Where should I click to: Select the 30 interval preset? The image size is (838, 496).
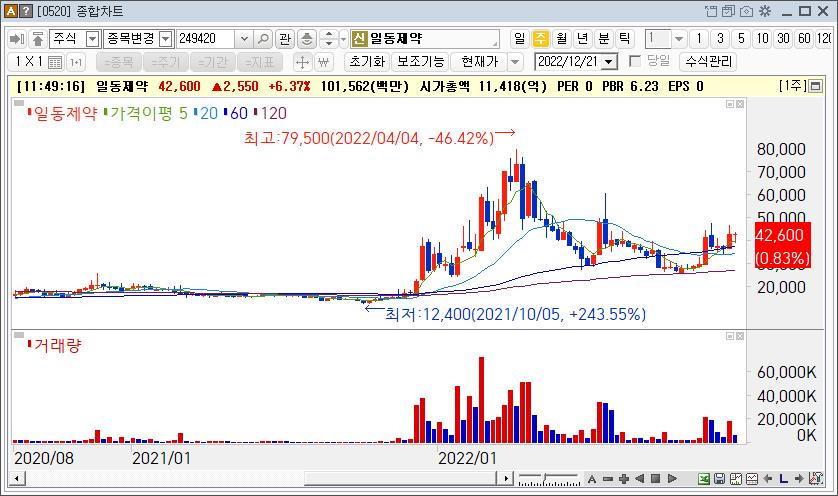tap(783, 38)
